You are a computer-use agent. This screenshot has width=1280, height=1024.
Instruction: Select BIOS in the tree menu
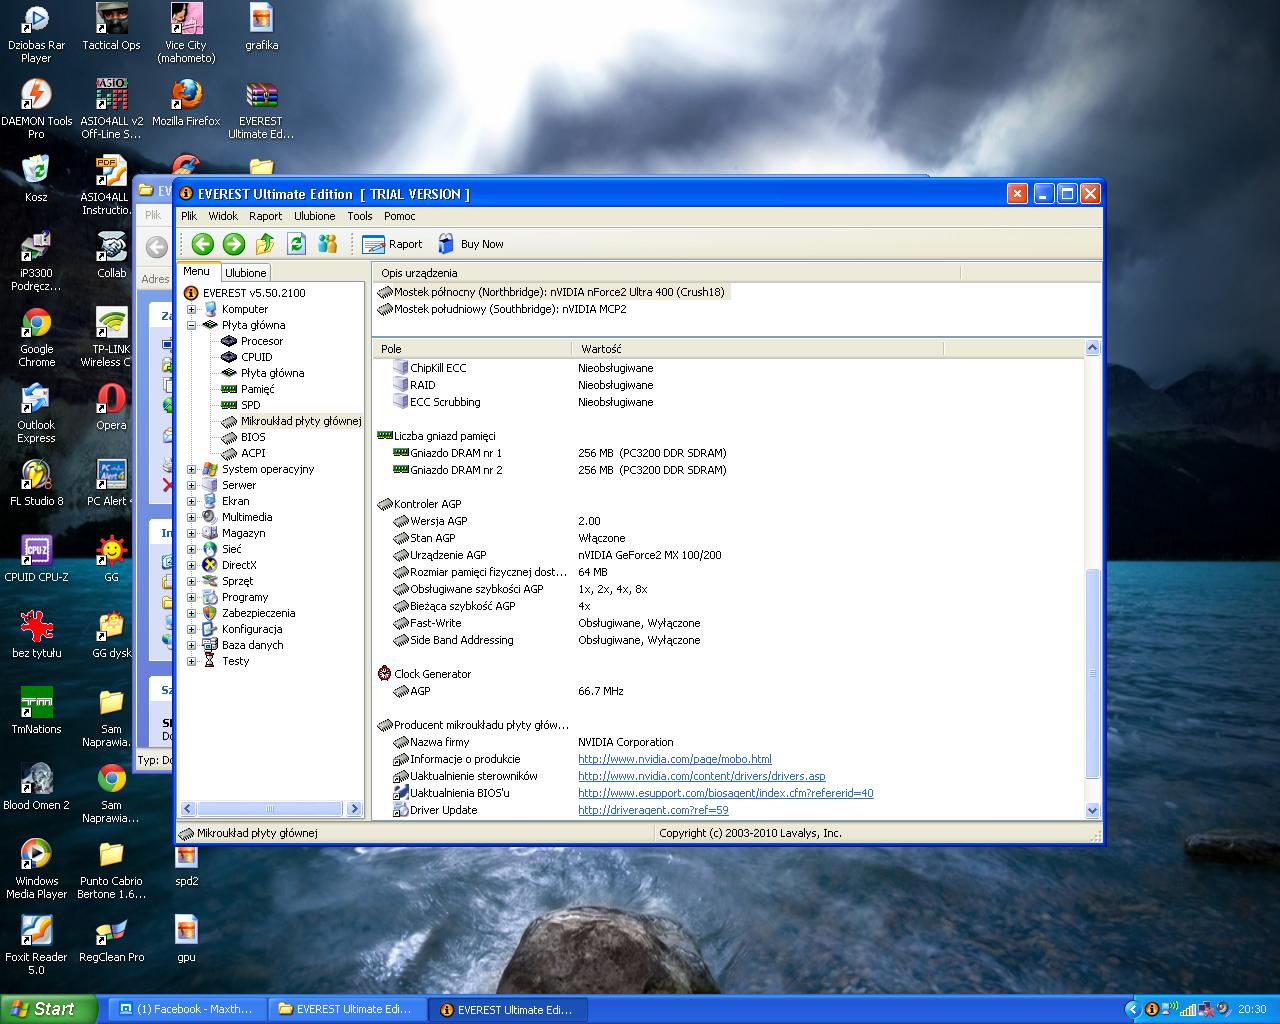tap(253, 437)
